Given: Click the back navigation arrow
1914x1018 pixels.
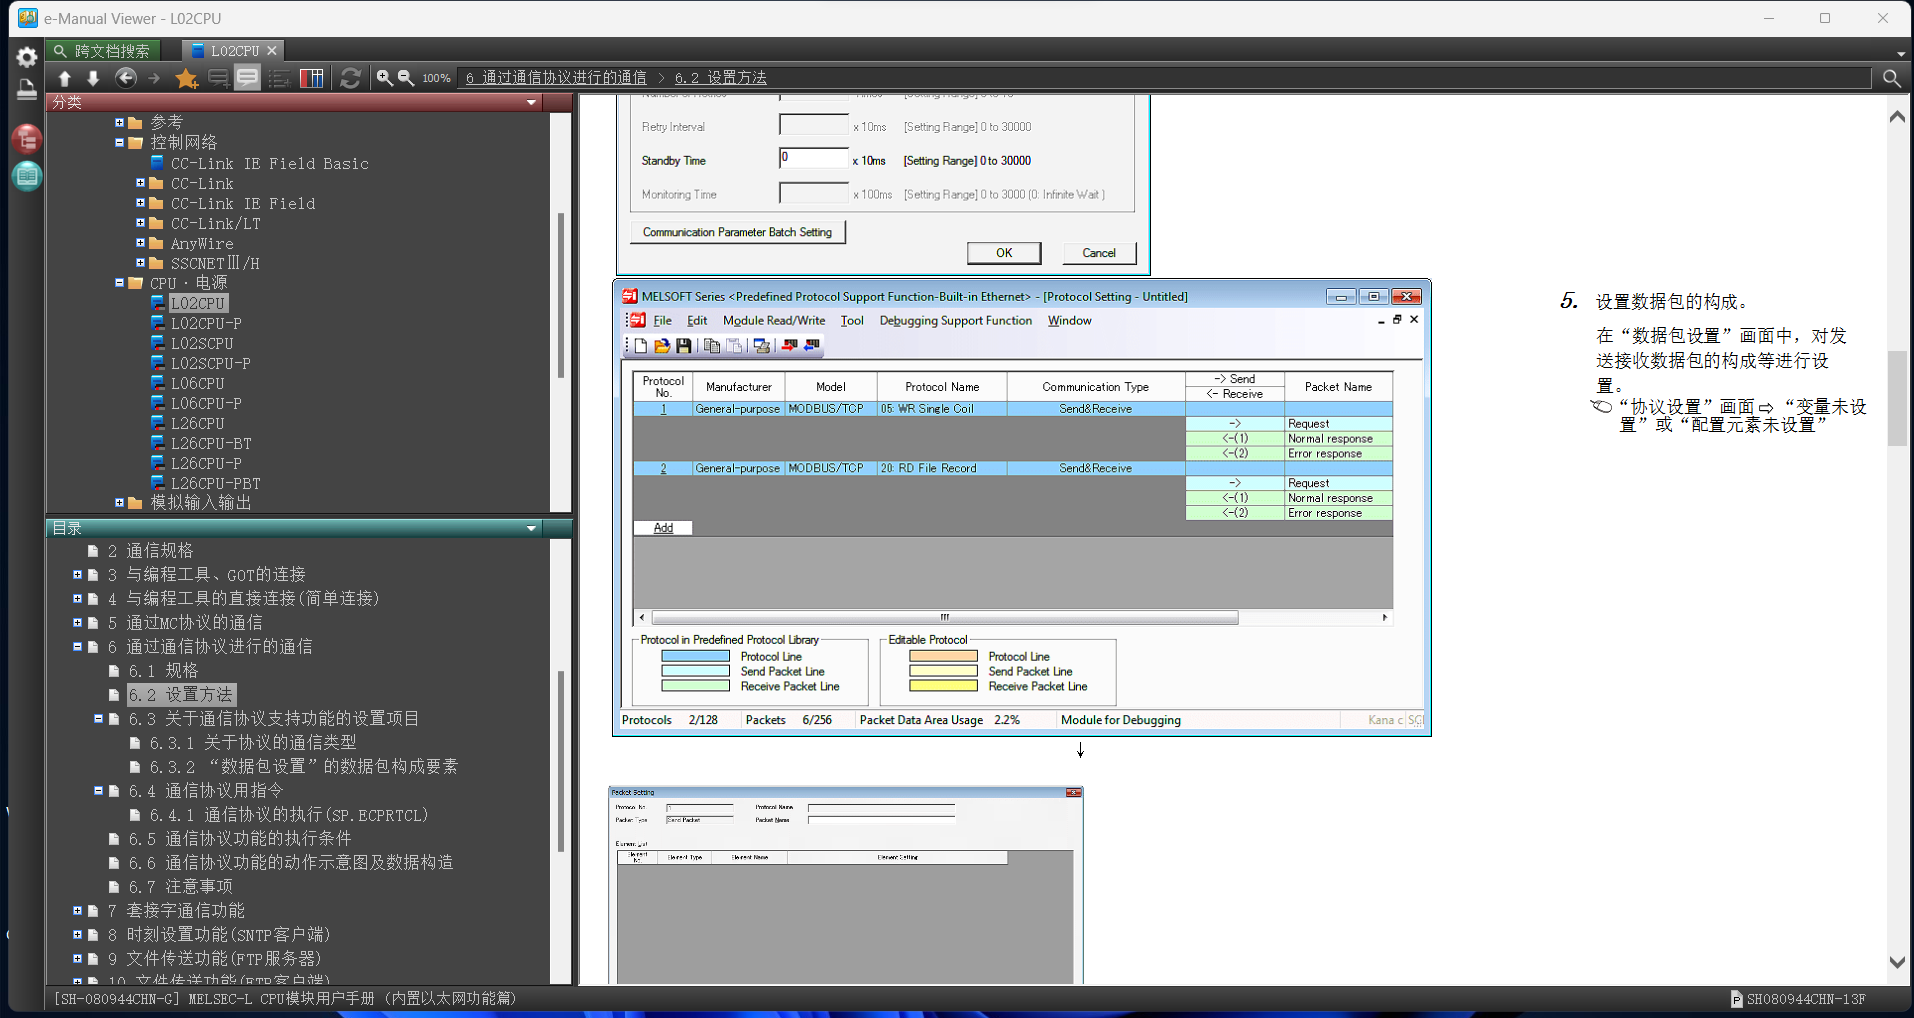Looking at the screenshot, I should 125,78.
